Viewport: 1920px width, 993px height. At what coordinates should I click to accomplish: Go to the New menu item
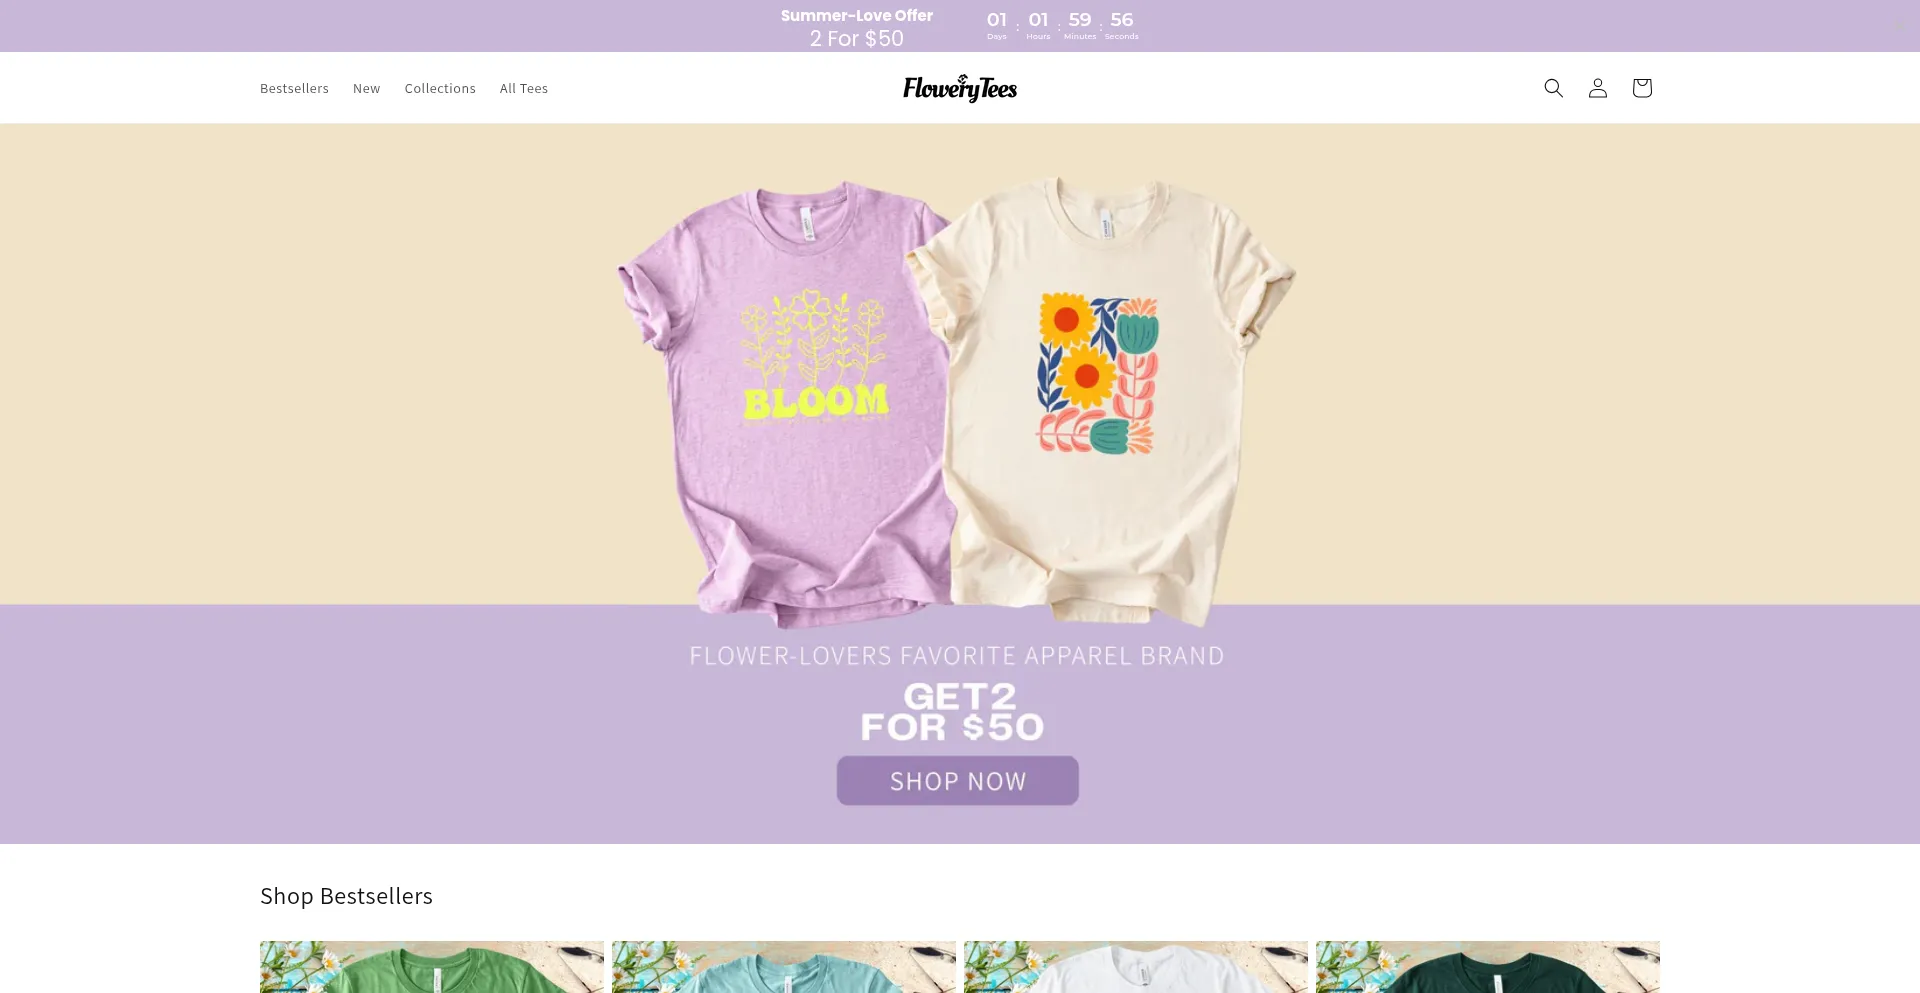[366, 88]
